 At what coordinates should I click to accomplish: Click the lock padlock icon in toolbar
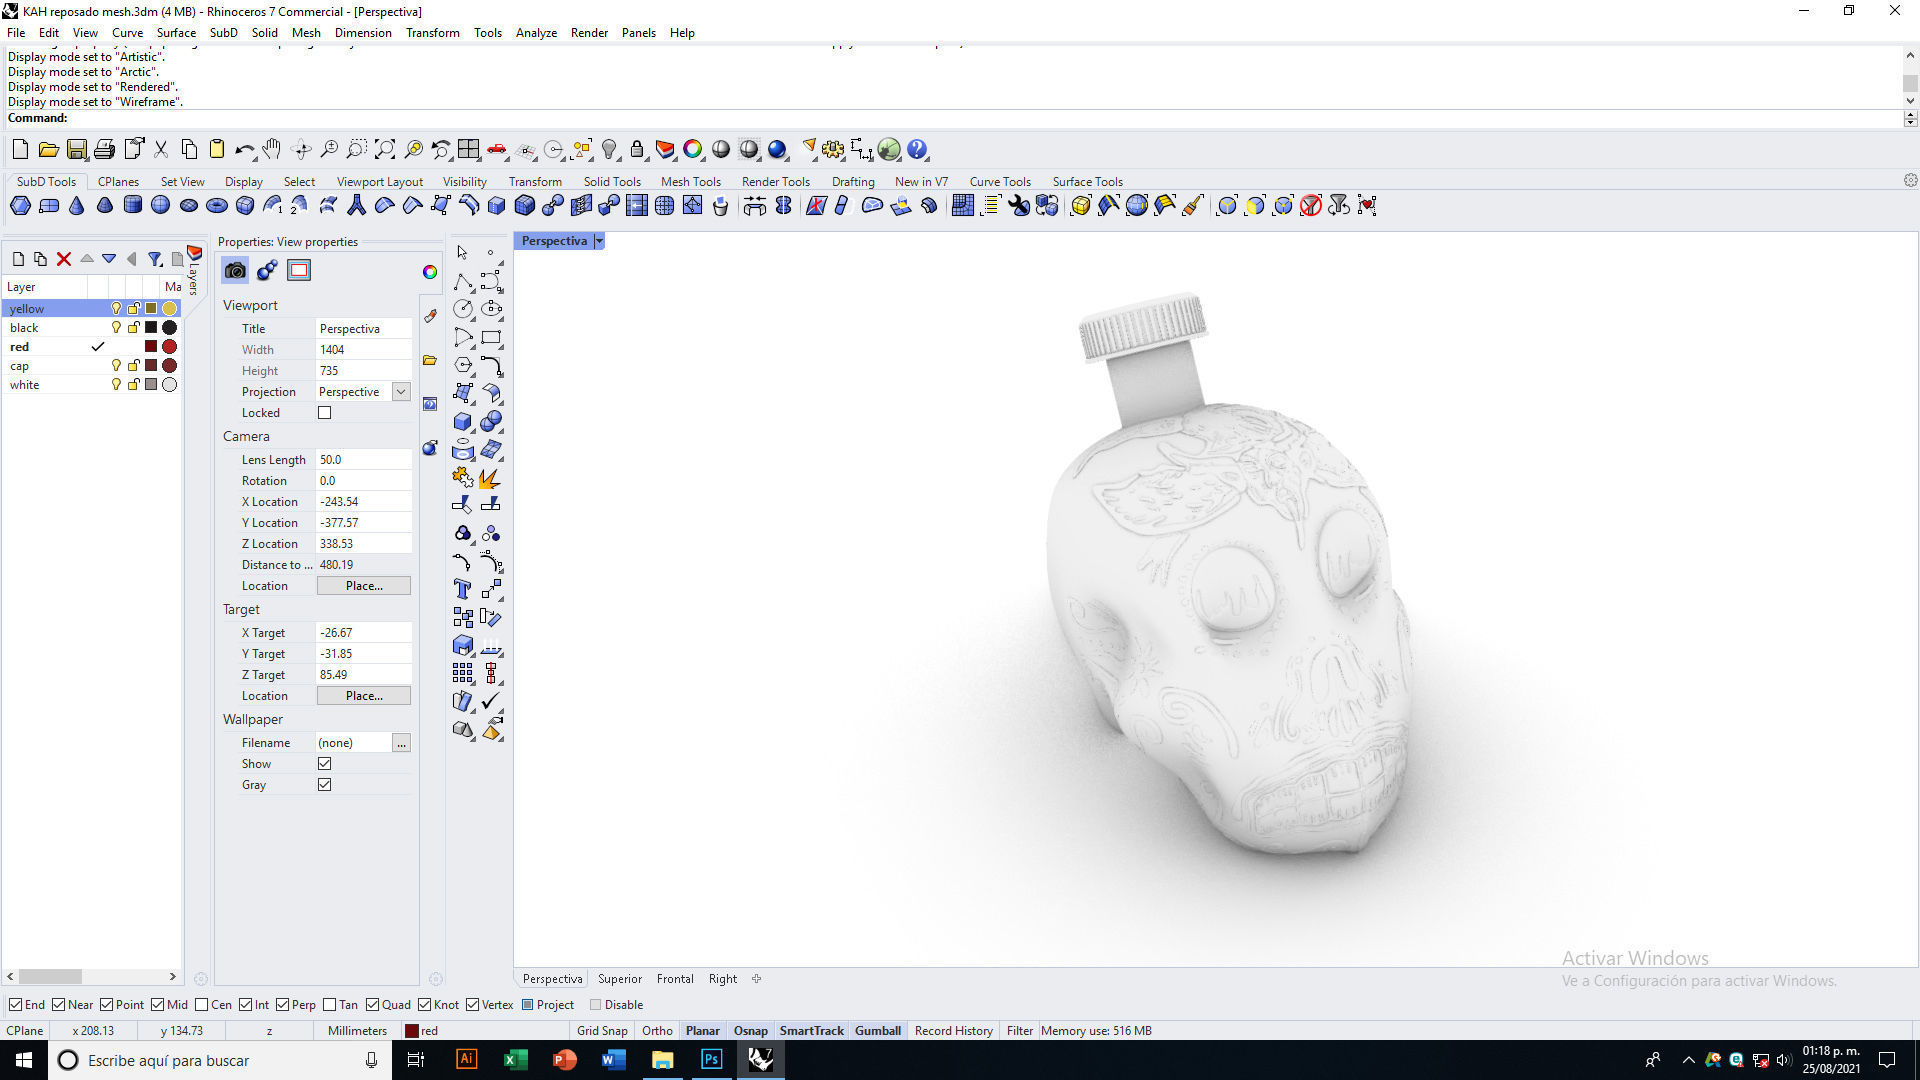(x=637, y=150)
